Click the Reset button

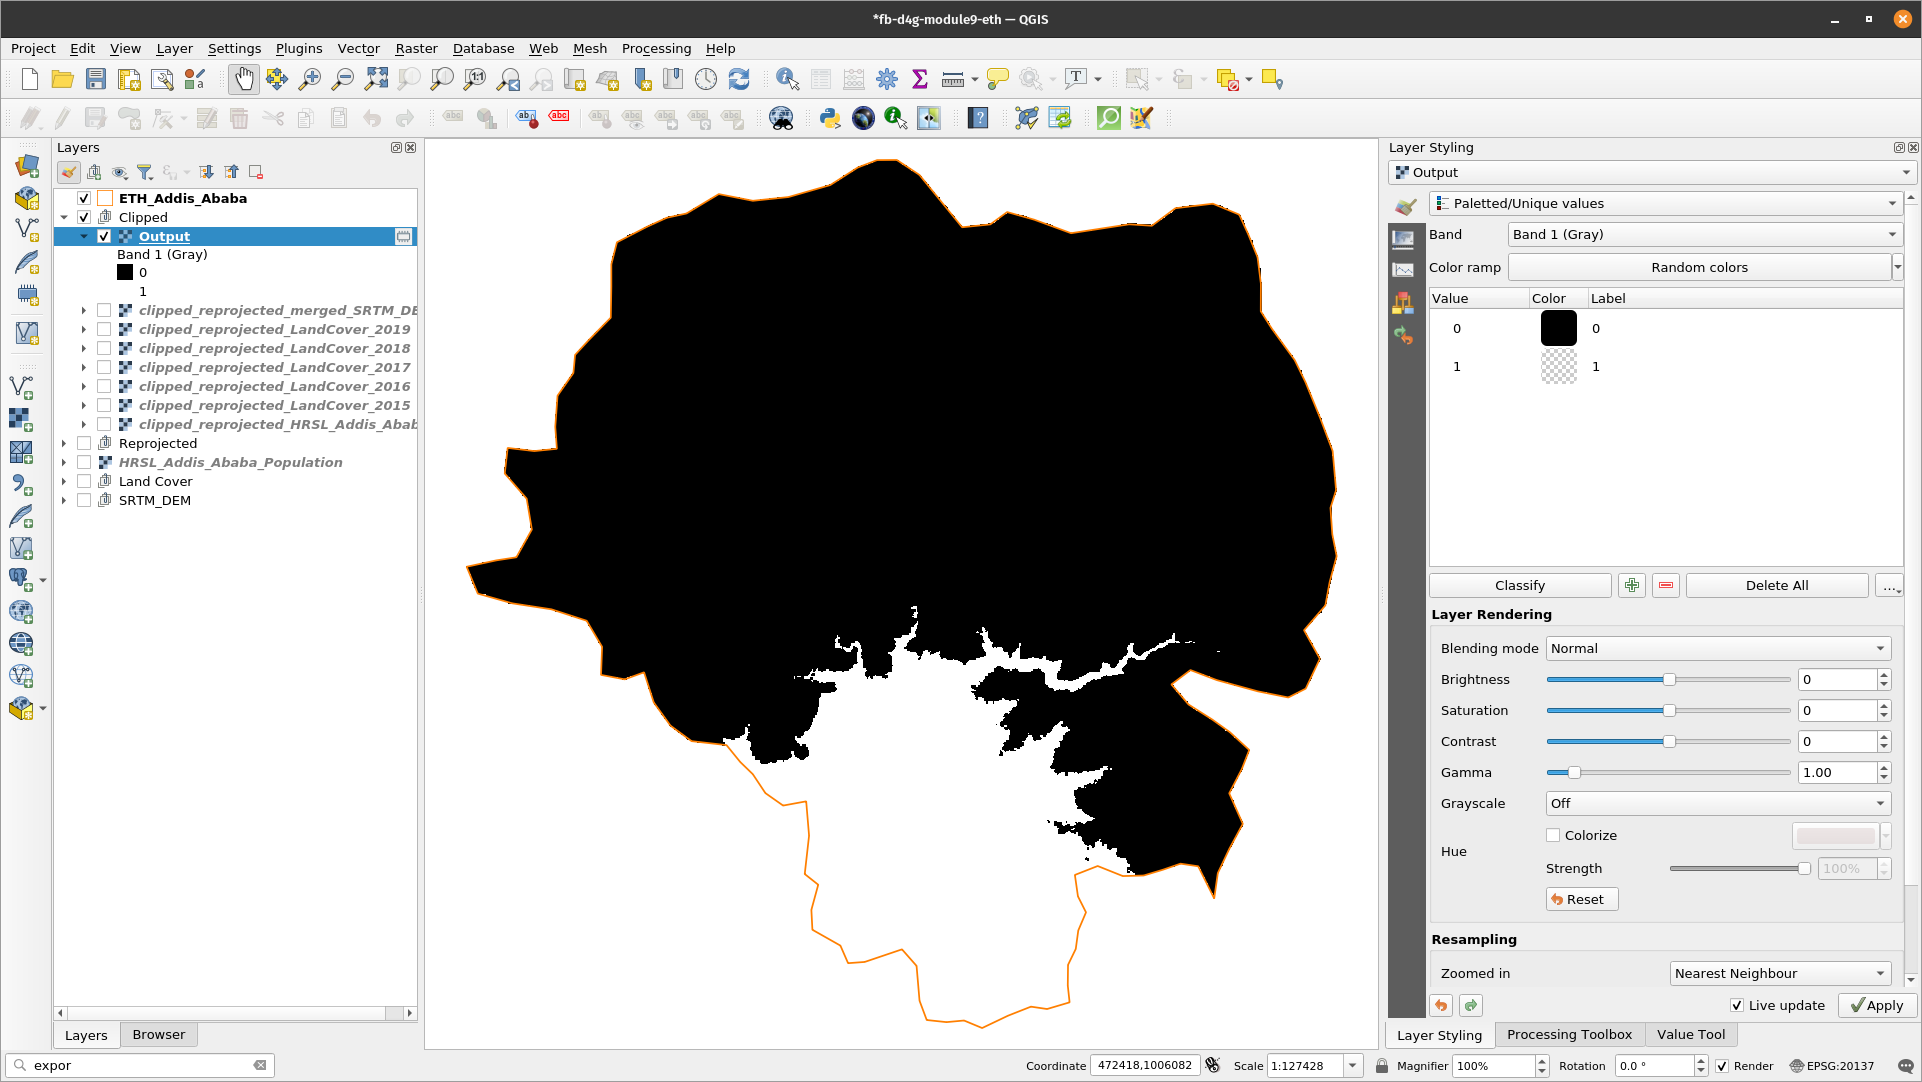(1582, 900)
